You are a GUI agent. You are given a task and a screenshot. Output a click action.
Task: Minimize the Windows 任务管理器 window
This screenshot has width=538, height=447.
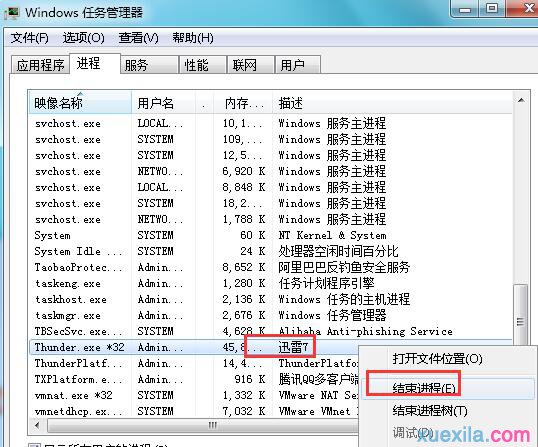pyautogui.click(x=465, y=8)
